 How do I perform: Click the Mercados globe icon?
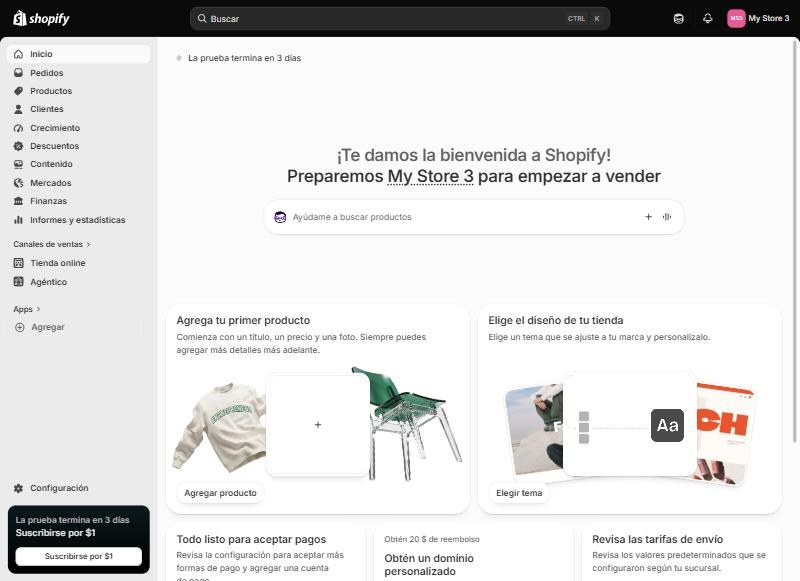coord(18,183)
